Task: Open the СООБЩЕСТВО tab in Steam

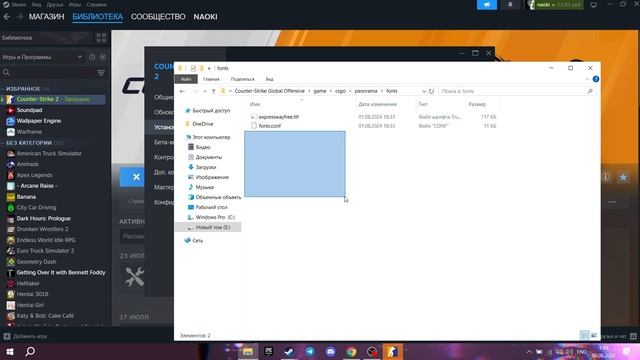Action: pyautogui.click(x=158, y=17)
